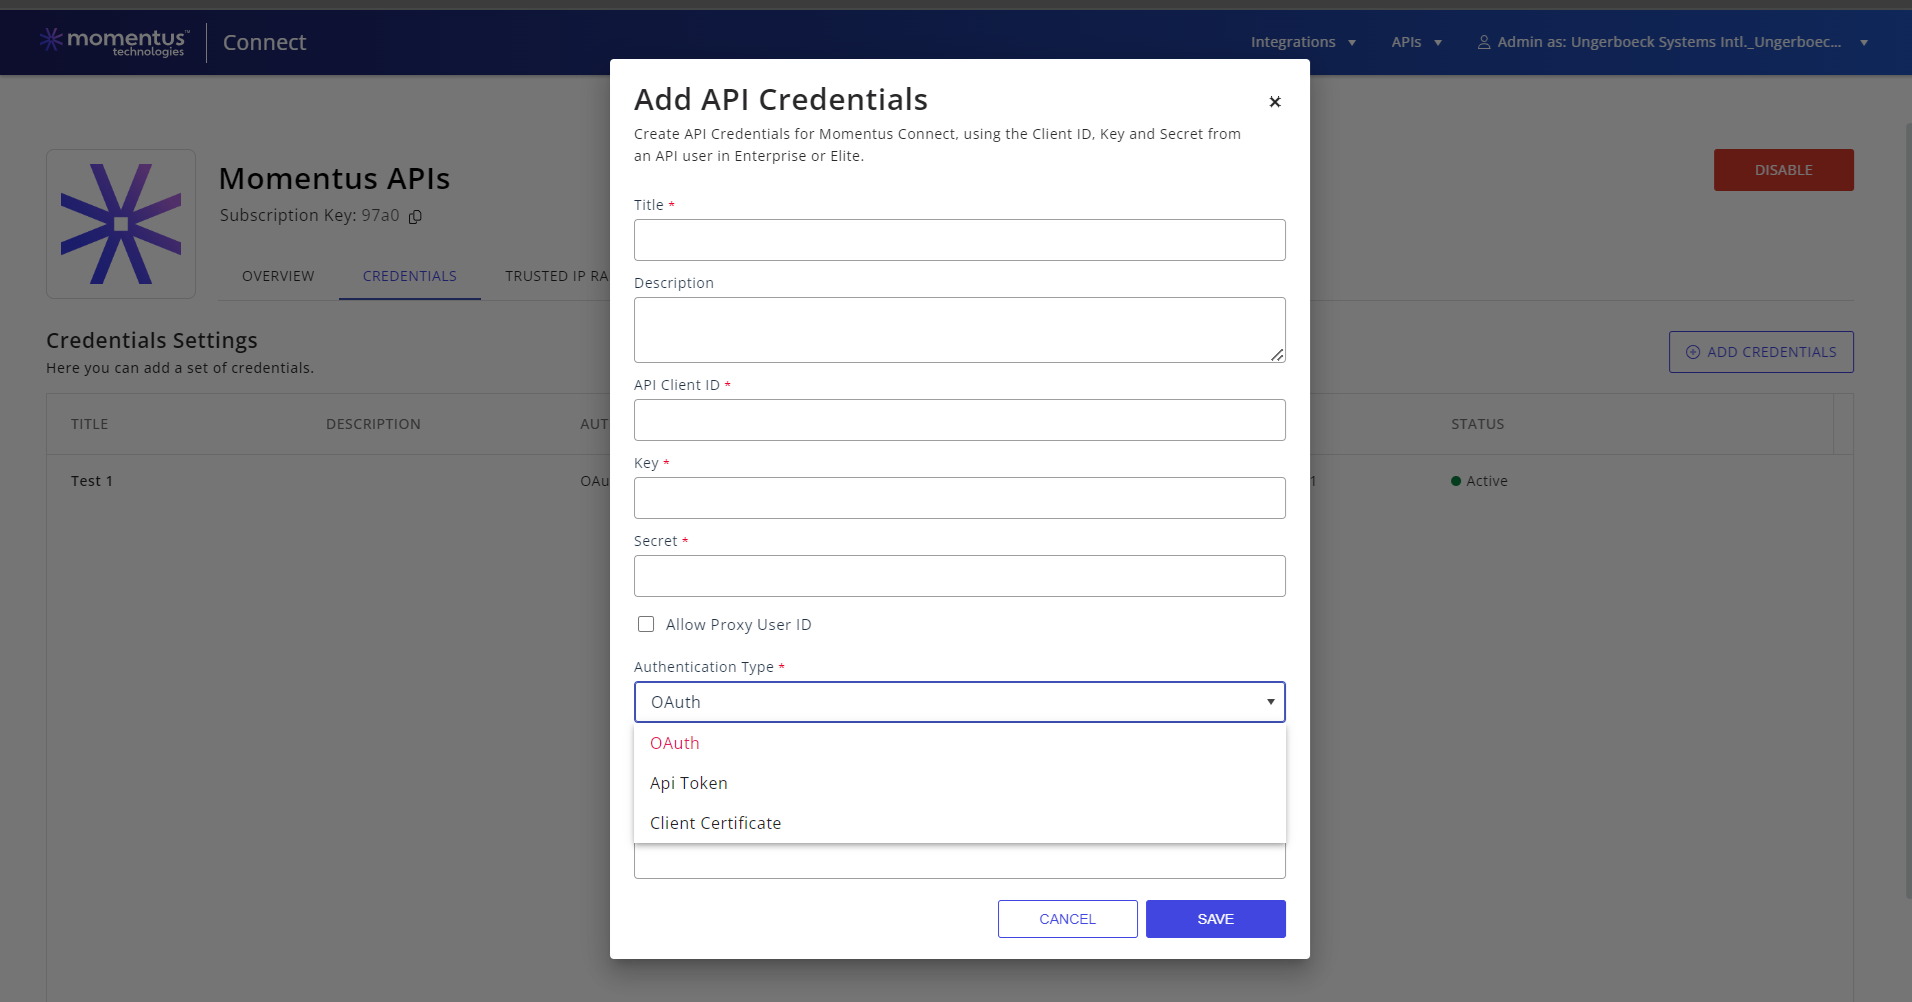
Task: Open the Trusted IP Ranges tab
Action: point(556,276)
